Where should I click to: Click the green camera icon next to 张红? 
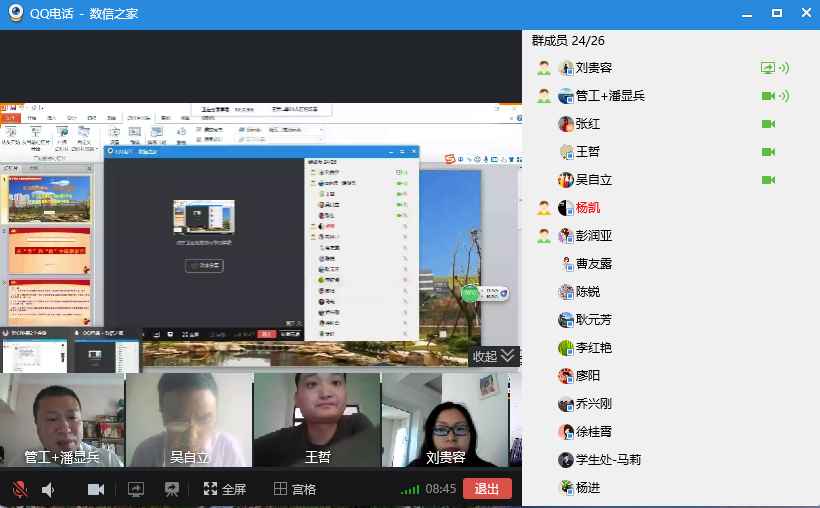pos(768,124)
